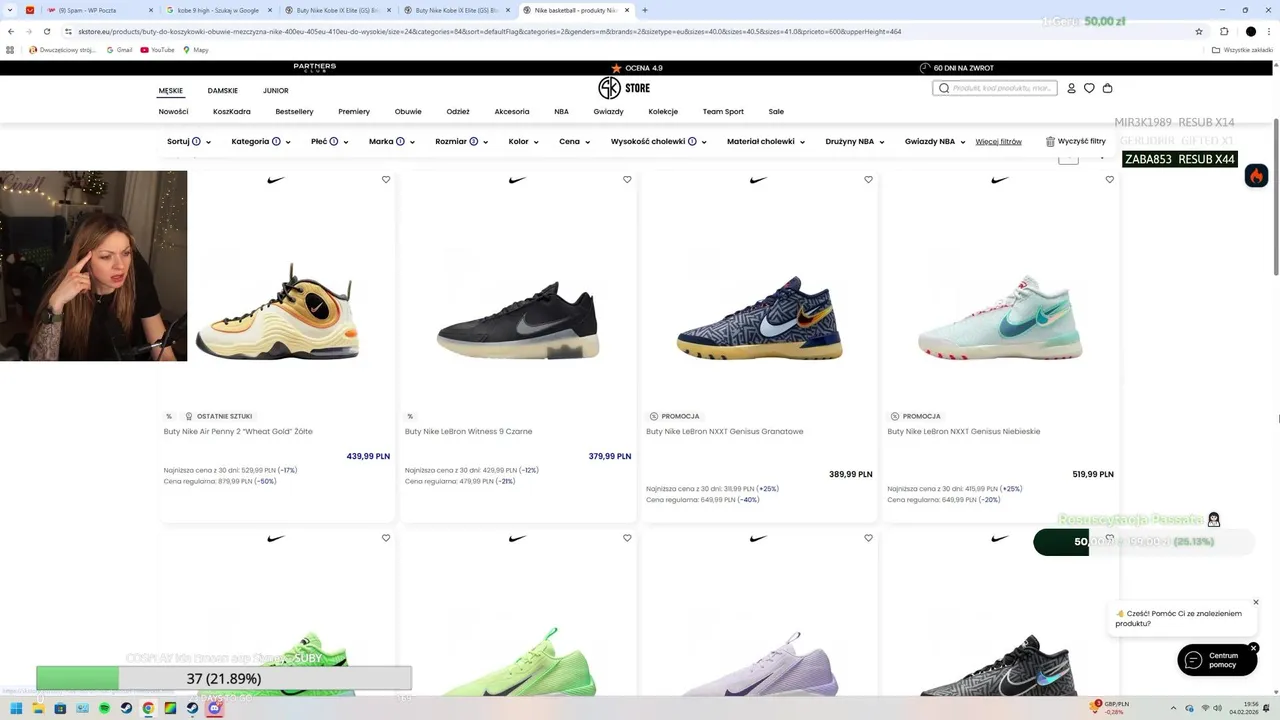Open the YouTube bookmark
The height and width of the screenshot is (720, 1280).
[157, 50]
